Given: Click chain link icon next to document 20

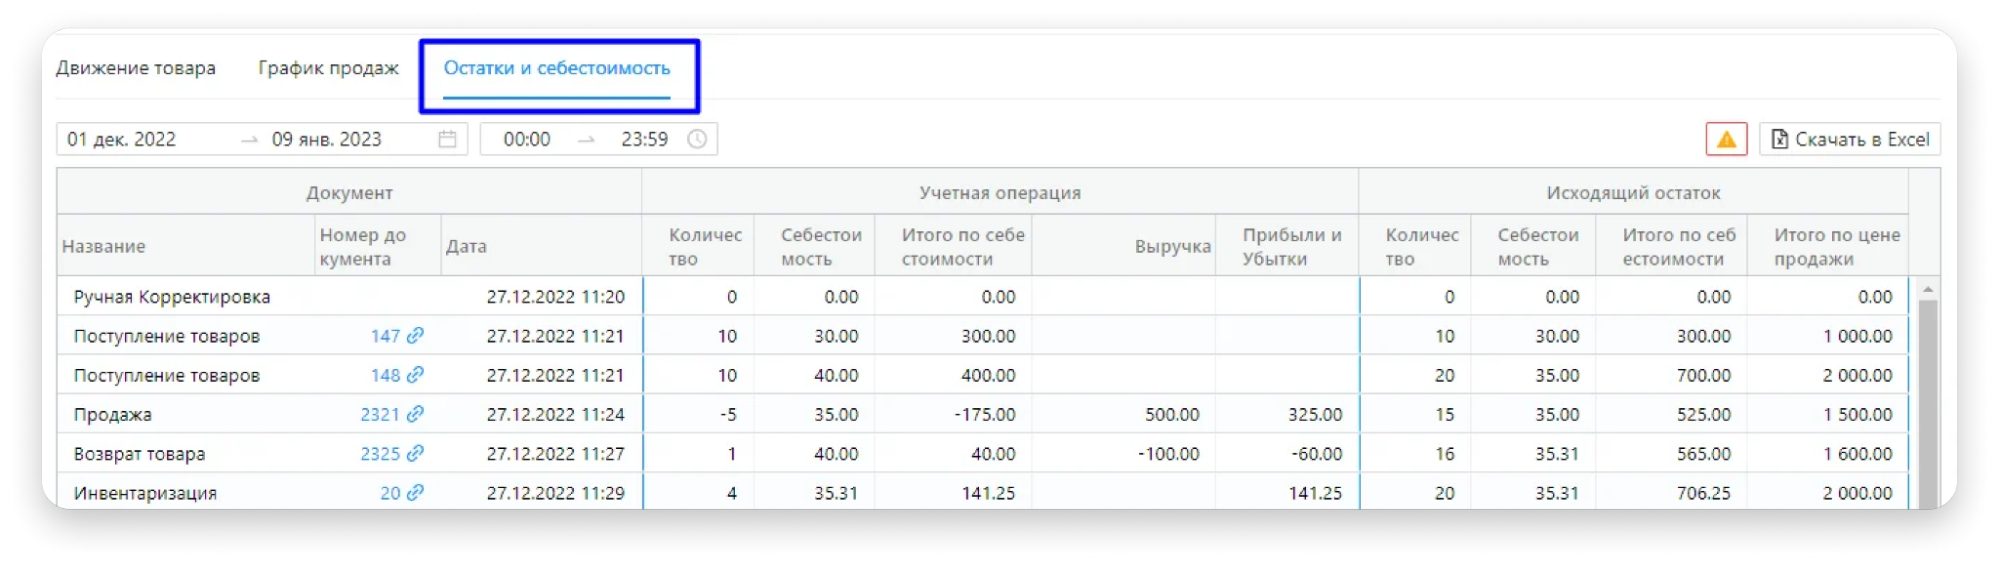Looking at the screenshot, I should pos(415,492).
